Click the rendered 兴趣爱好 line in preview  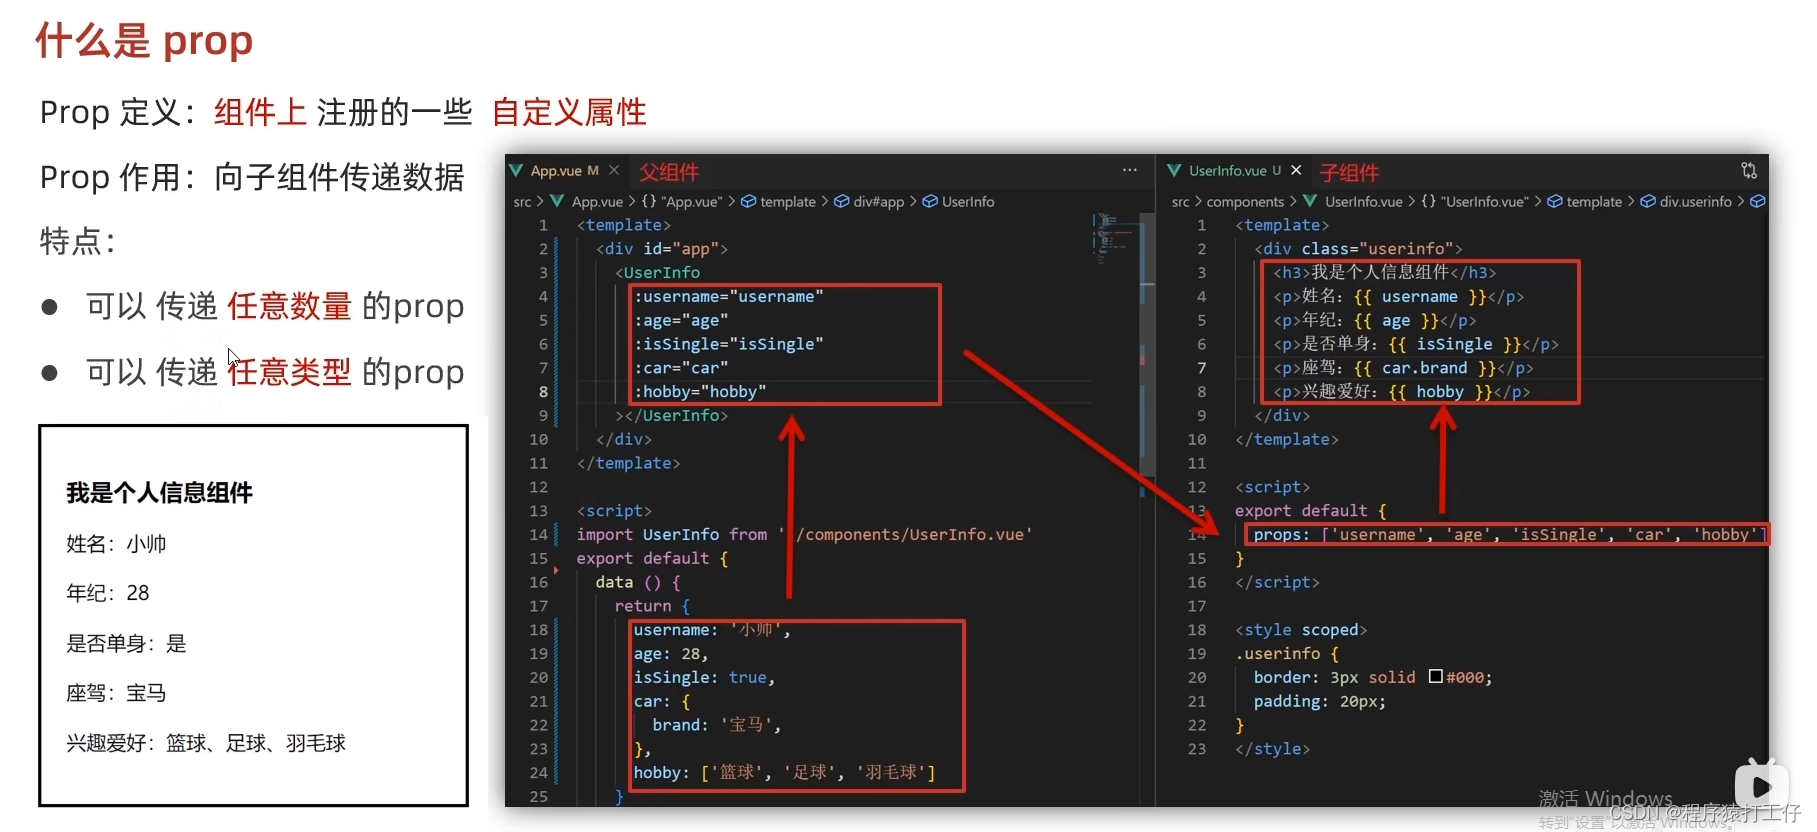(x=206, y=743)
